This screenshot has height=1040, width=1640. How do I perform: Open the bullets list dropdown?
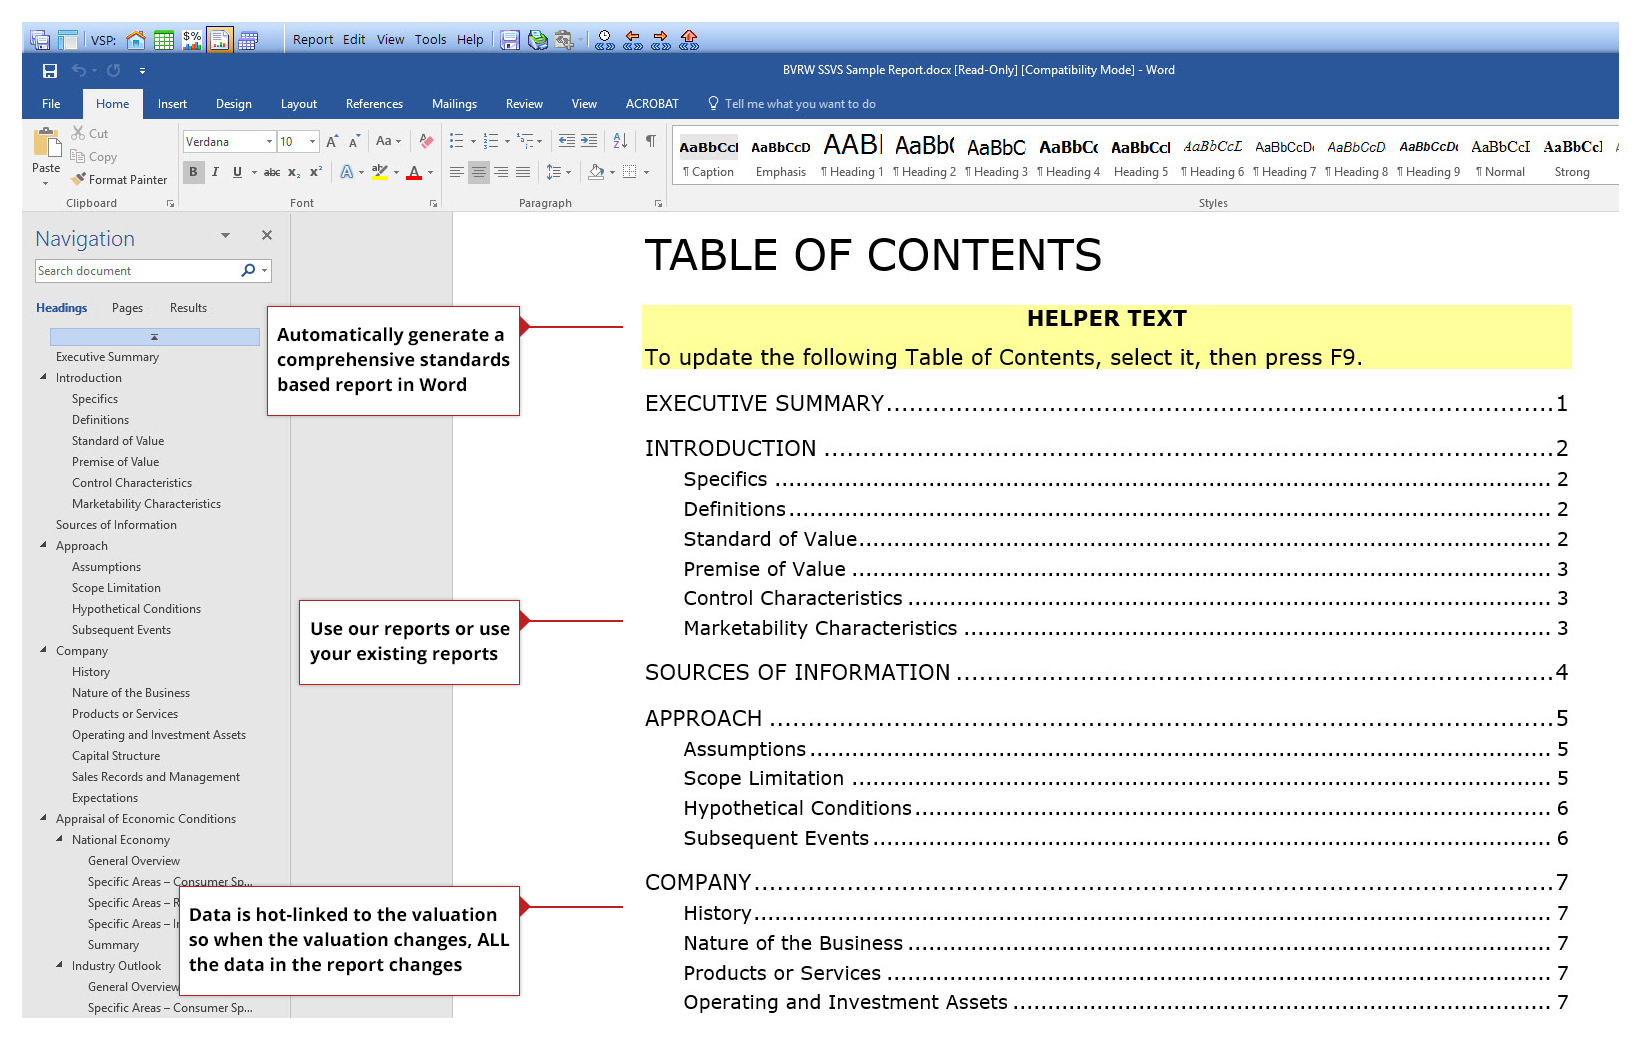(473, 141)
